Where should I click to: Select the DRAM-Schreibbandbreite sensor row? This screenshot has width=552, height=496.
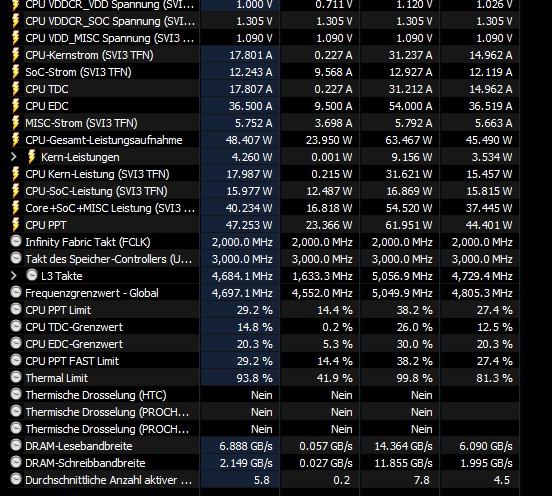(x=264, y=463)
